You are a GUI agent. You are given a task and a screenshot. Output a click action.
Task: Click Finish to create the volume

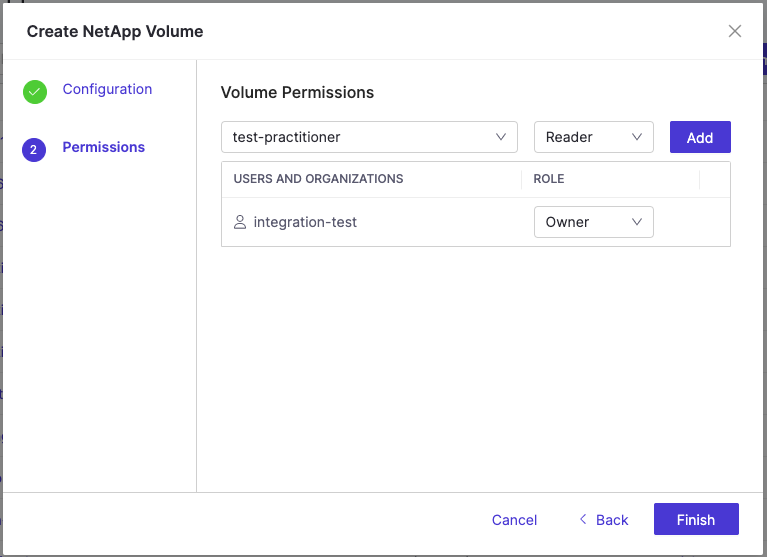[696, 519]
